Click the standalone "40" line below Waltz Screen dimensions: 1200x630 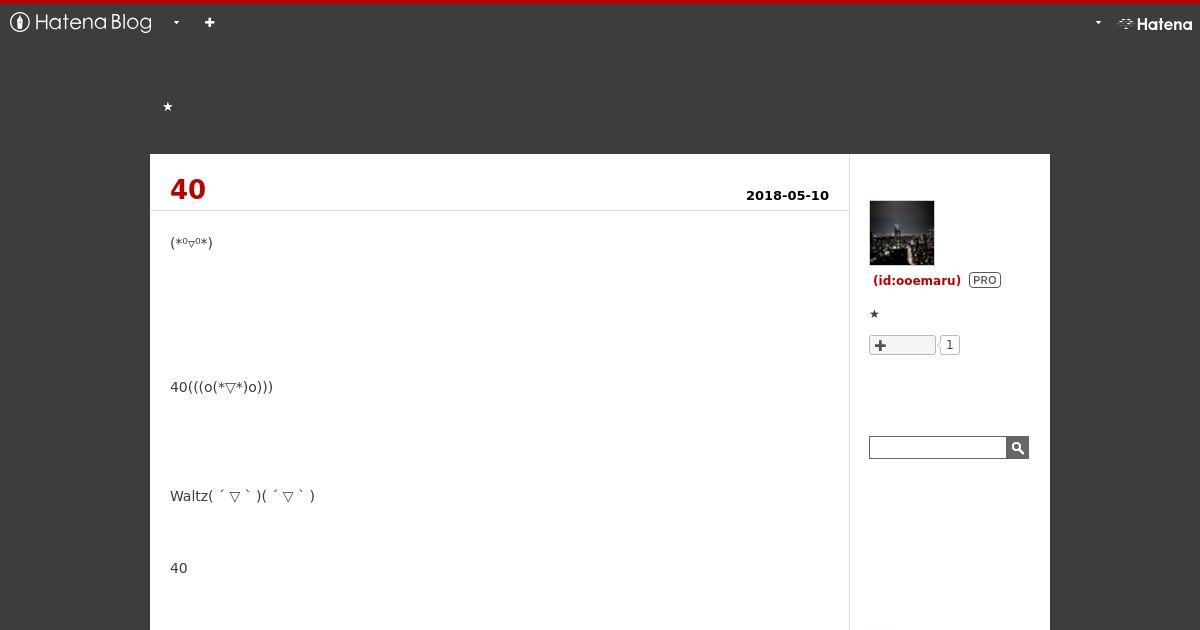click(179, 568)
